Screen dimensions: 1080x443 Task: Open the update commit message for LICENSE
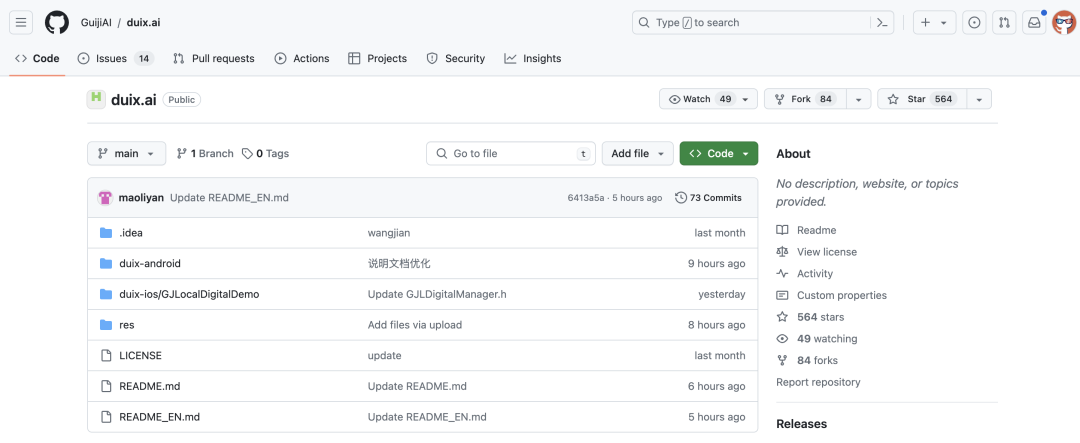tap(384, 356)
